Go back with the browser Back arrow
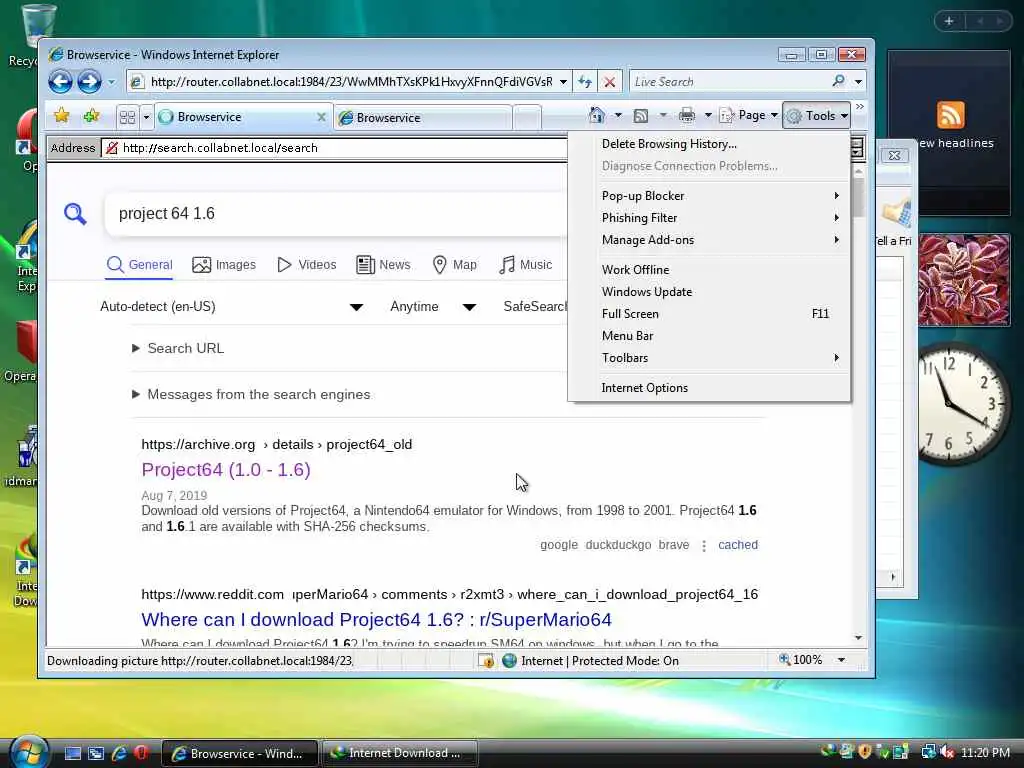1024x768 pixels. [60, 82]
